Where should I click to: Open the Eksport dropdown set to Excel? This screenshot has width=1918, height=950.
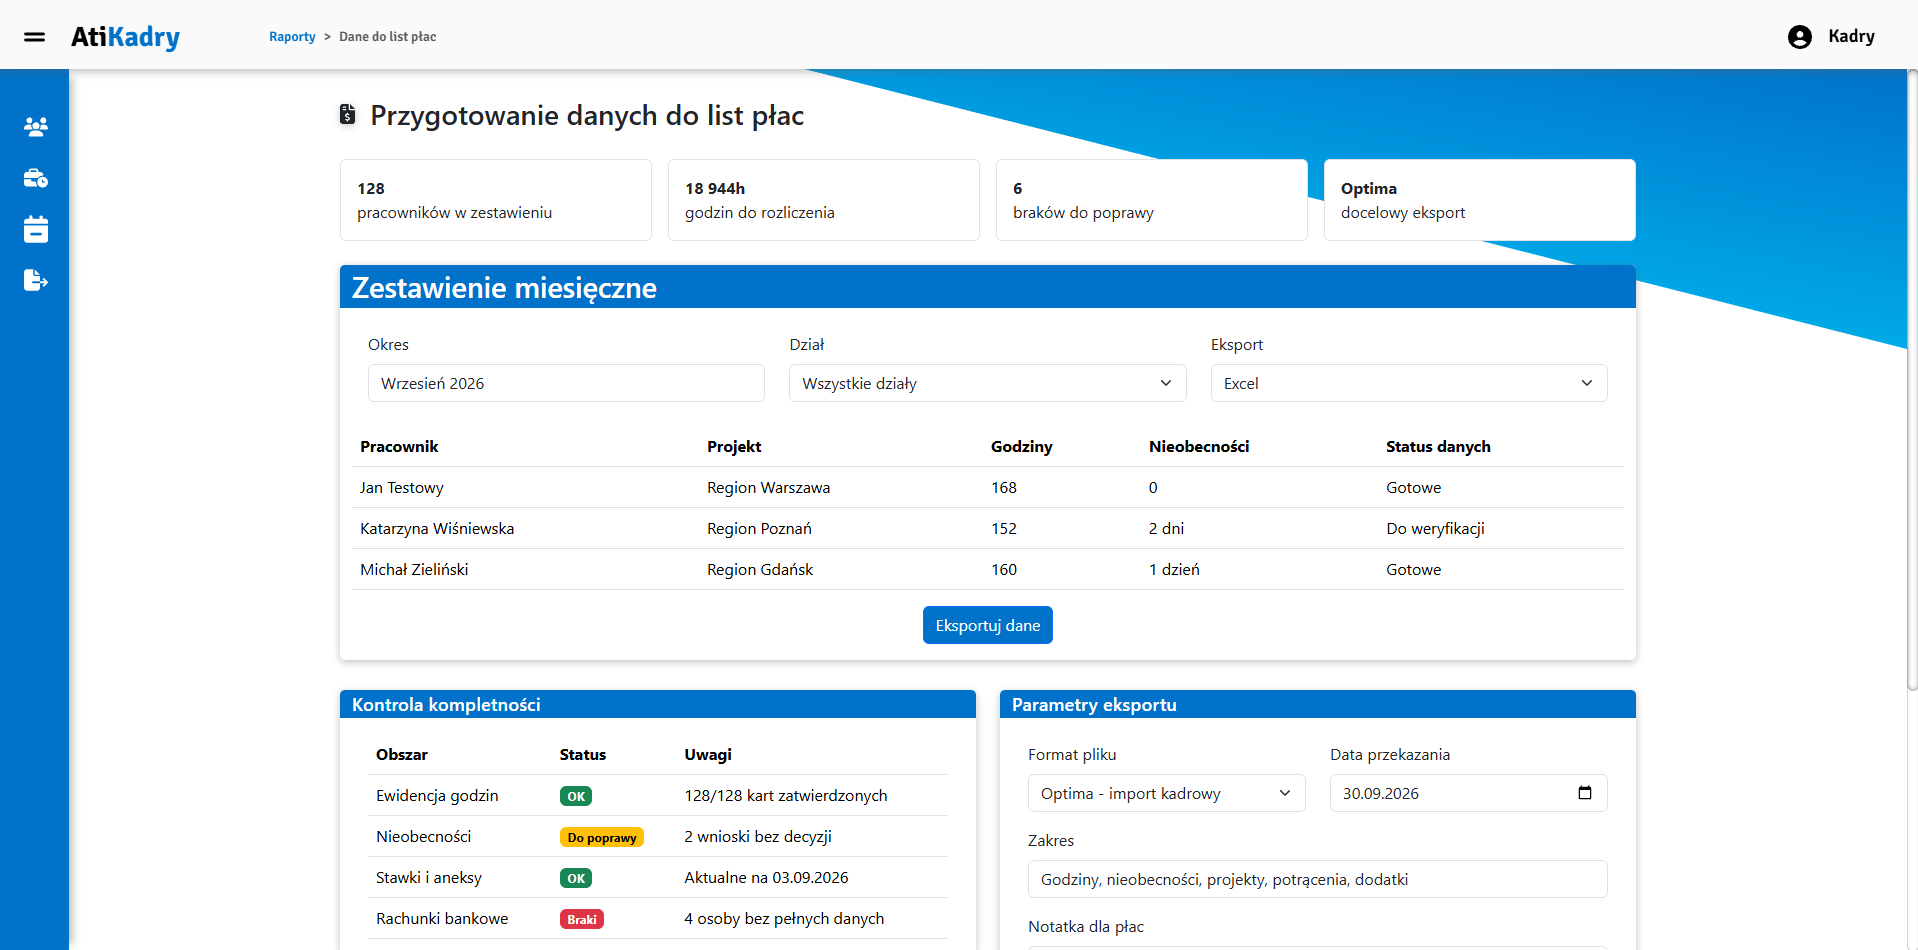1408,383
